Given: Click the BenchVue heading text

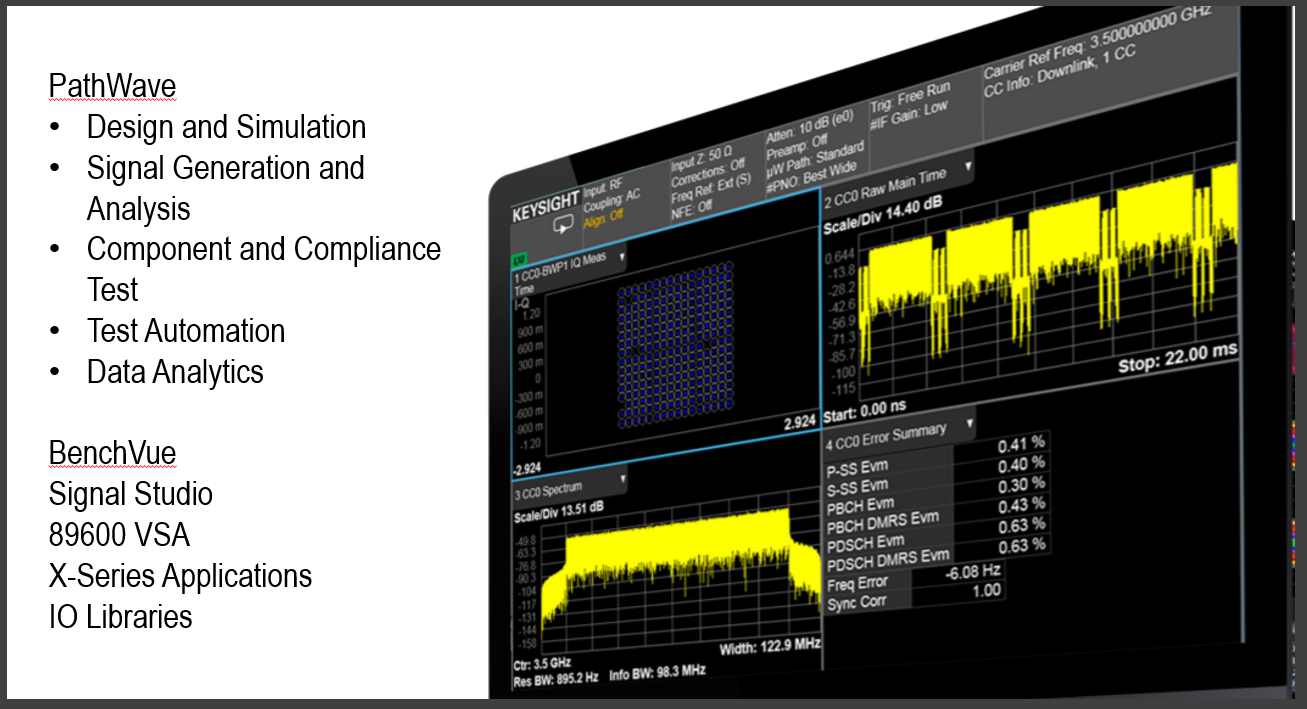Looking at the screenshot, I should pos(112,453).
